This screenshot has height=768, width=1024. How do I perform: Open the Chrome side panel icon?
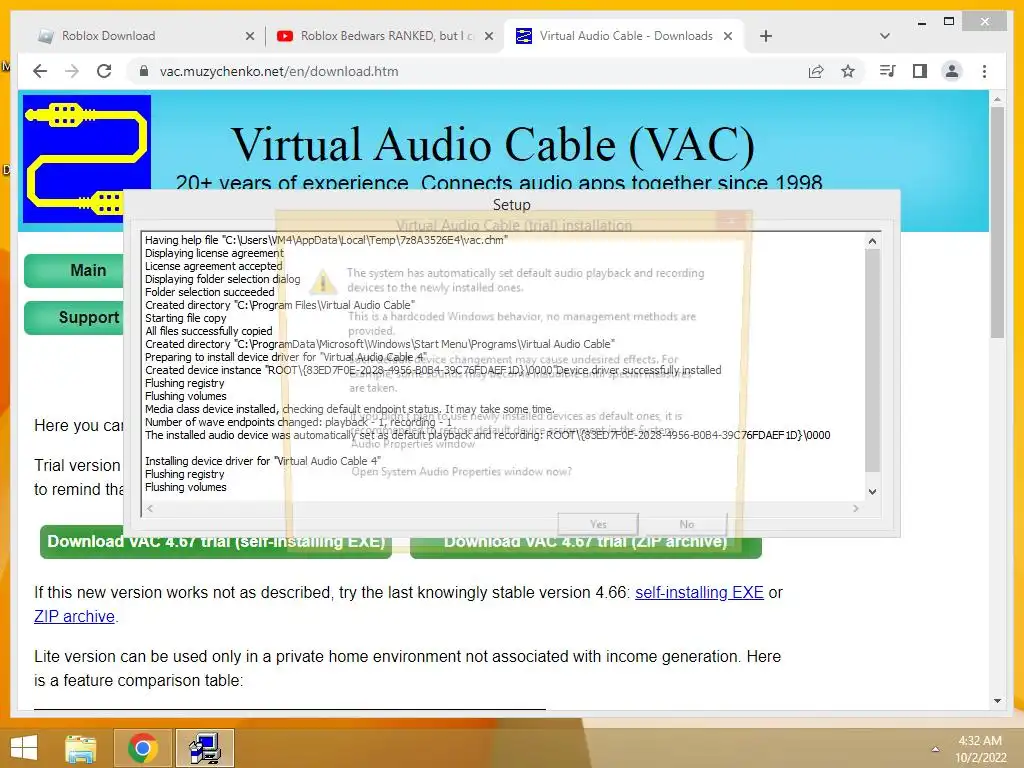[x=920, y=71]
